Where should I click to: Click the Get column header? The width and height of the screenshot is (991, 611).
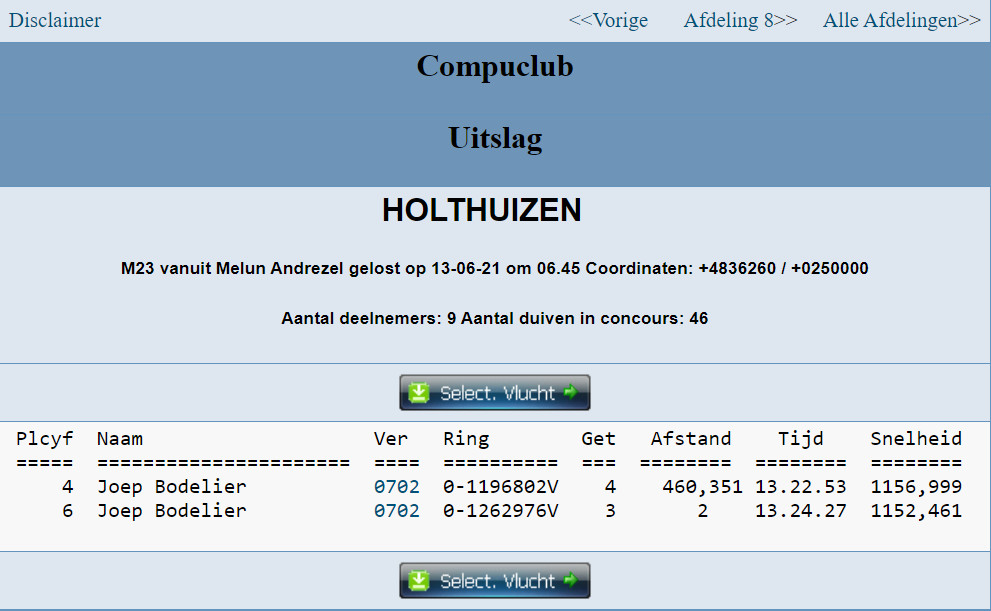(598, 439)
